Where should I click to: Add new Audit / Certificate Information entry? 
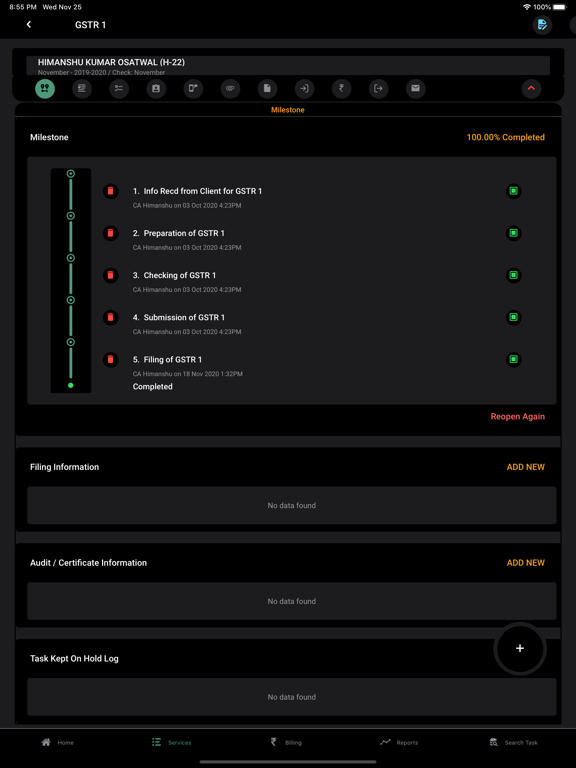point(526,563)
